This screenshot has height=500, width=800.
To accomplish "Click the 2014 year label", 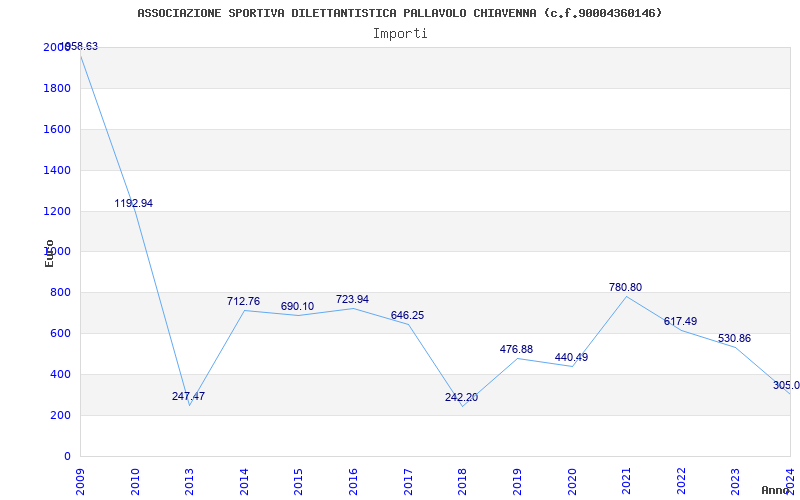I will (244, 482).
